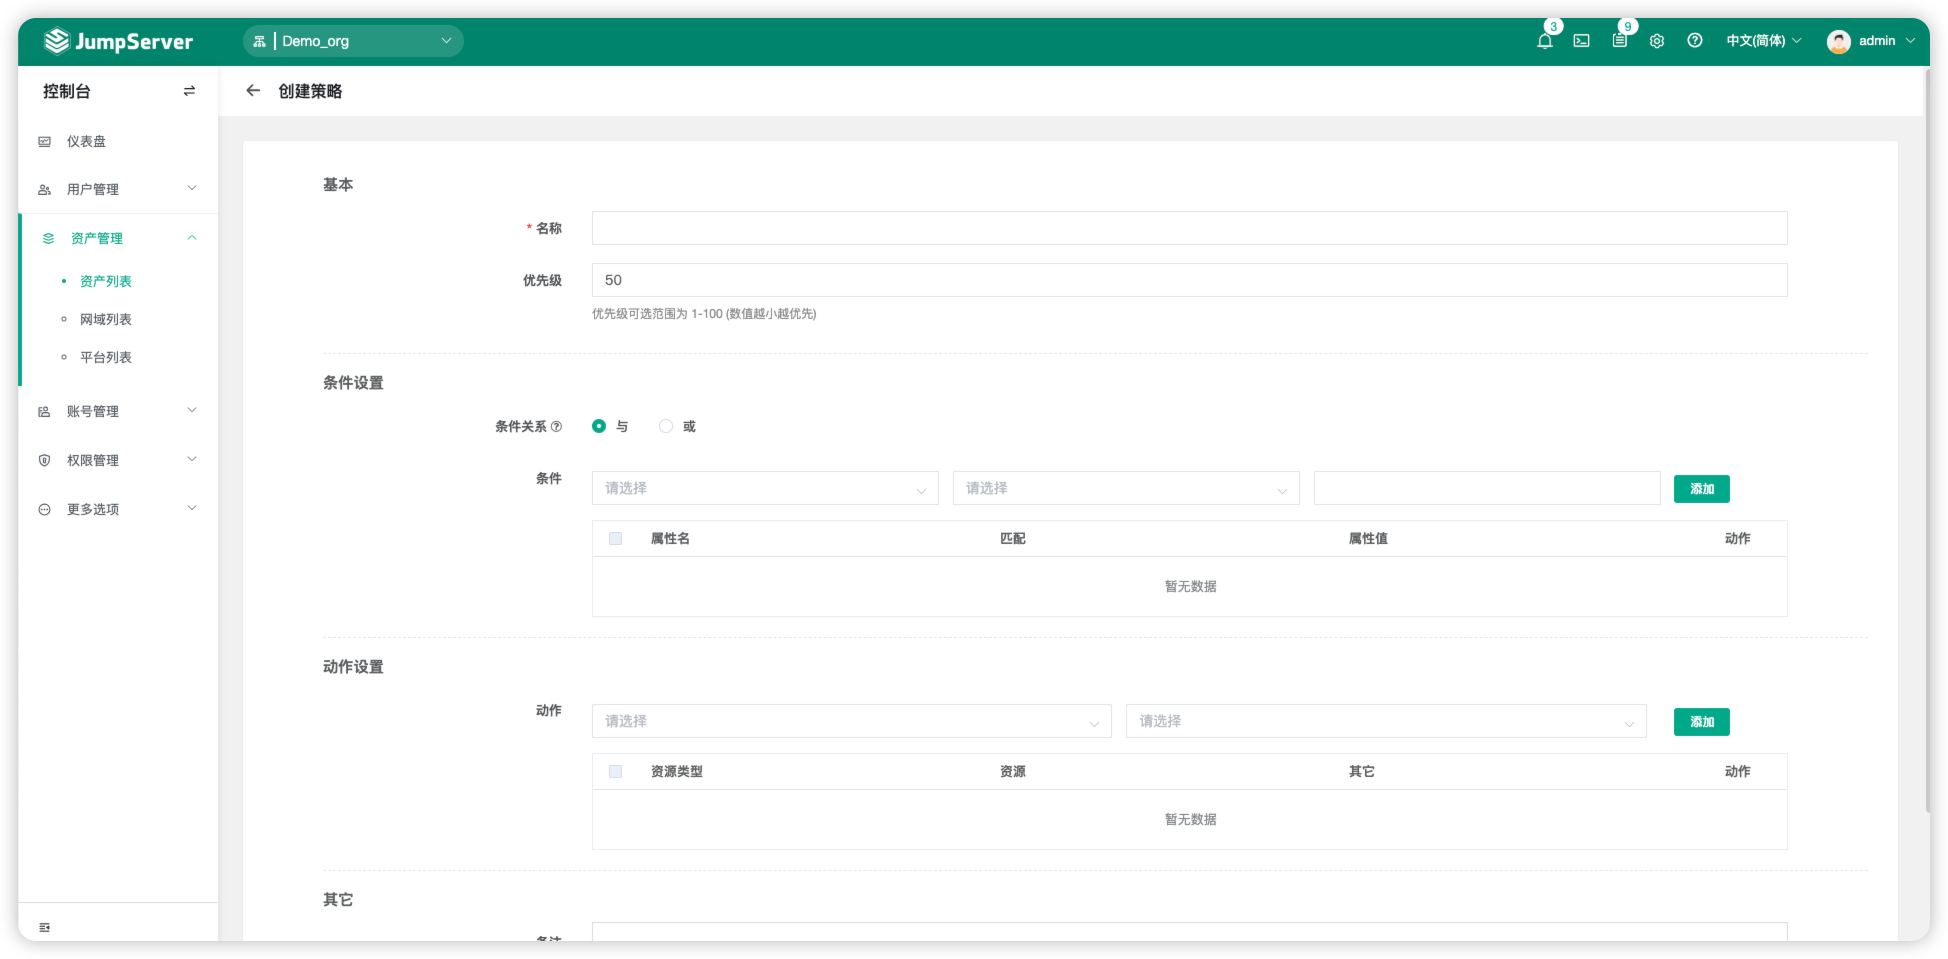Collapse the sidebar using bottom menu icon
Viewport: 1948px width, 959px height.
click(44, 927)
